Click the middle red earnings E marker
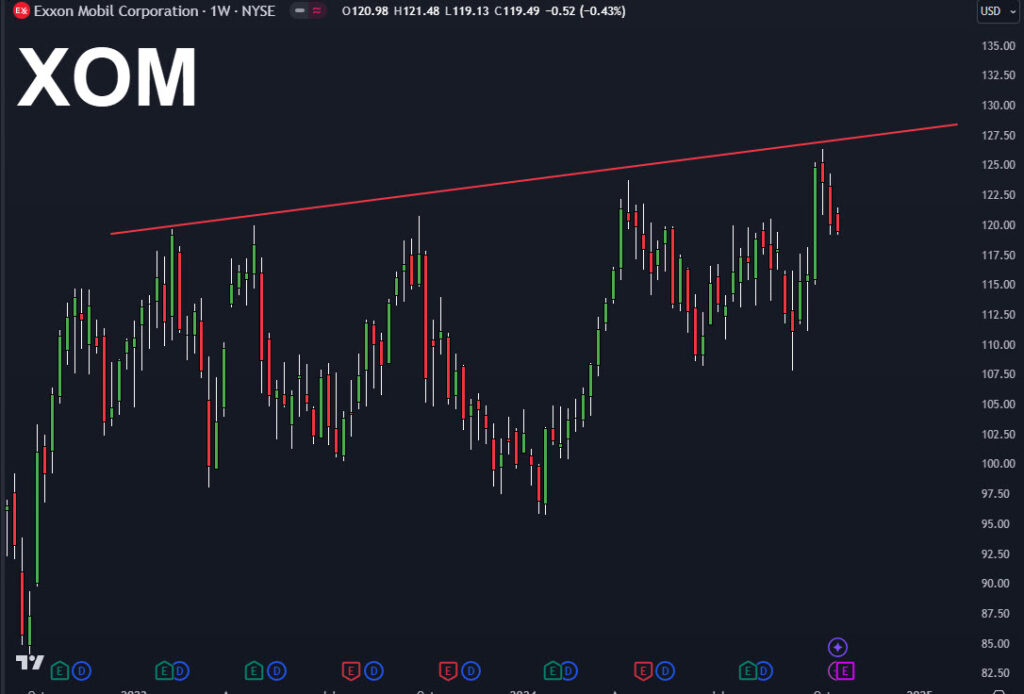This screenshot has width=1024, height=694. pyautogui.click(x=447, y=670)
